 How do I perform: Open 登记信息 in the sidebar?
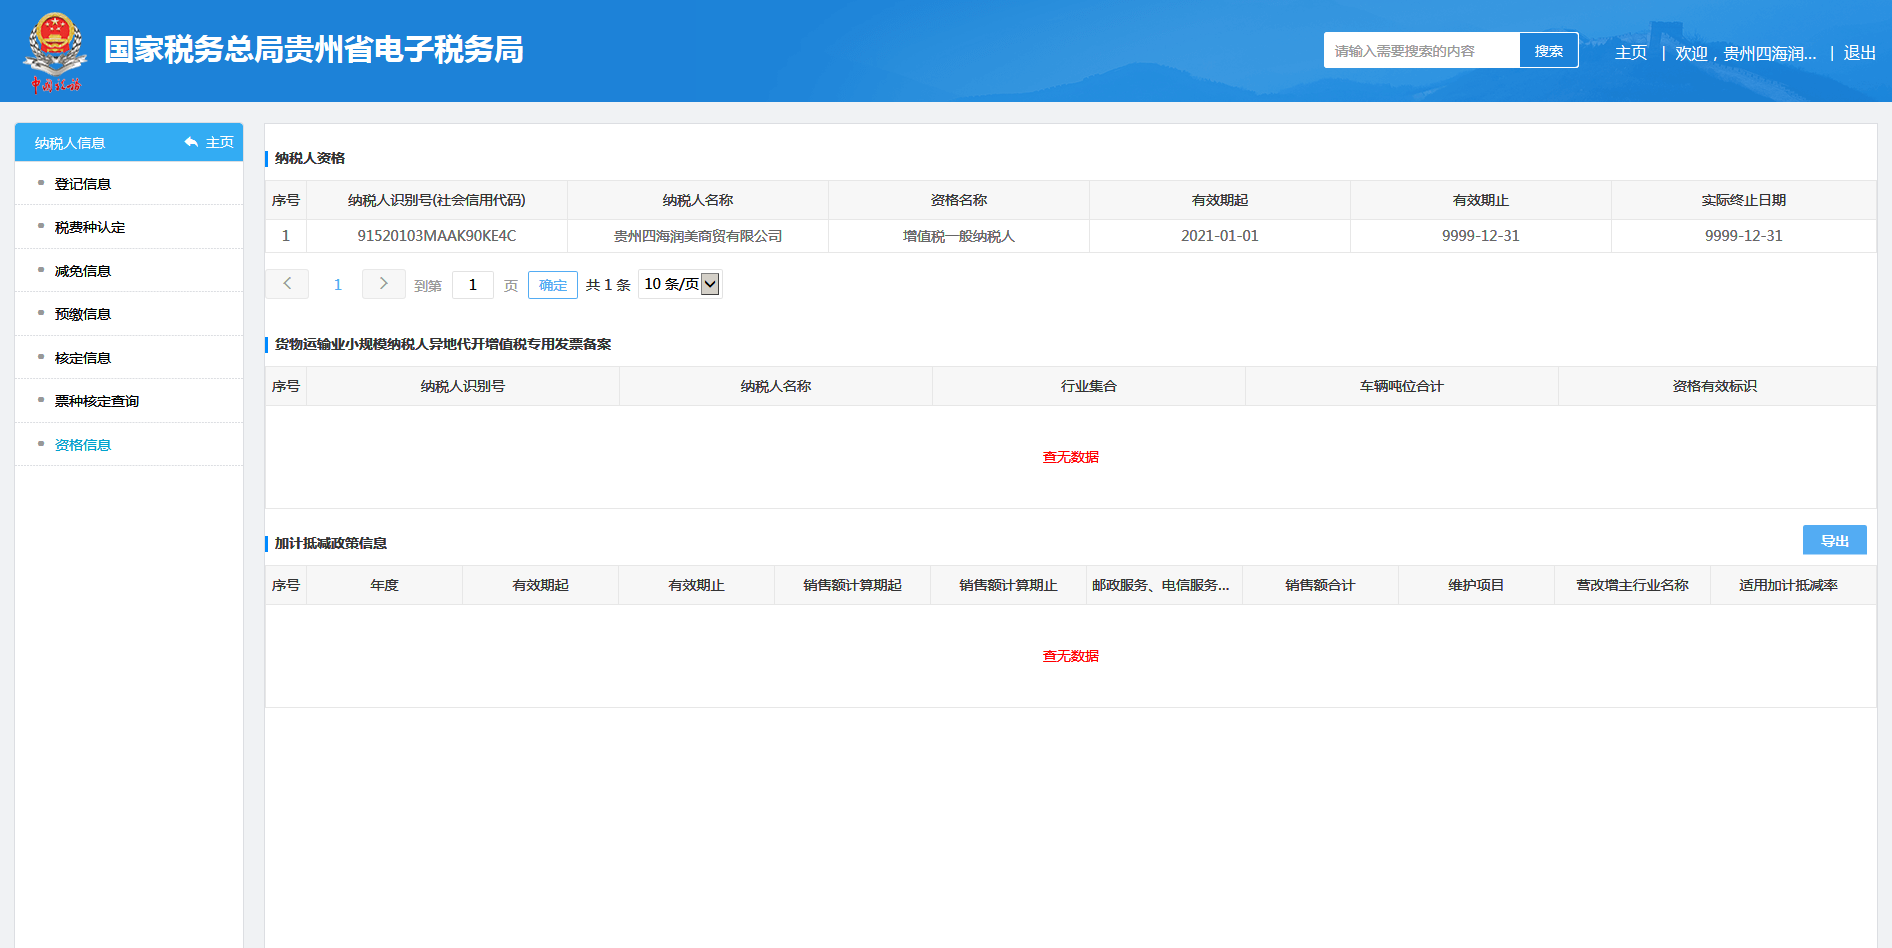click(x=83, y=184)
